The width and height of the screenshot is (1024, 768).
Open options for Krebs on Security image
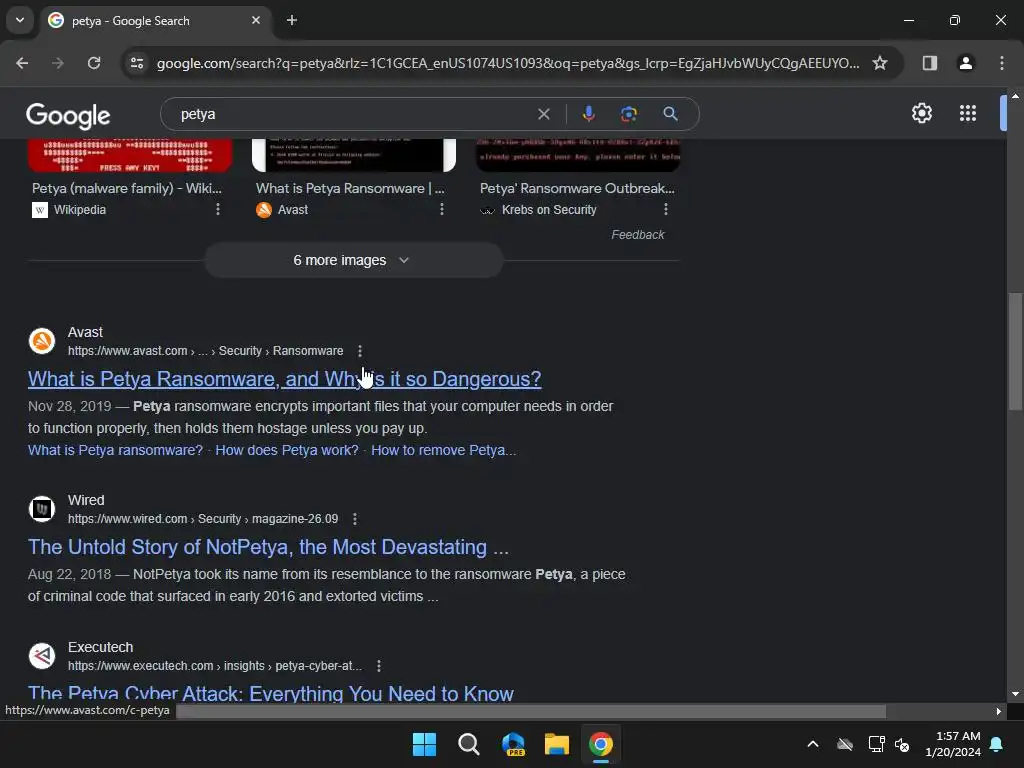[x=665, y=210]
